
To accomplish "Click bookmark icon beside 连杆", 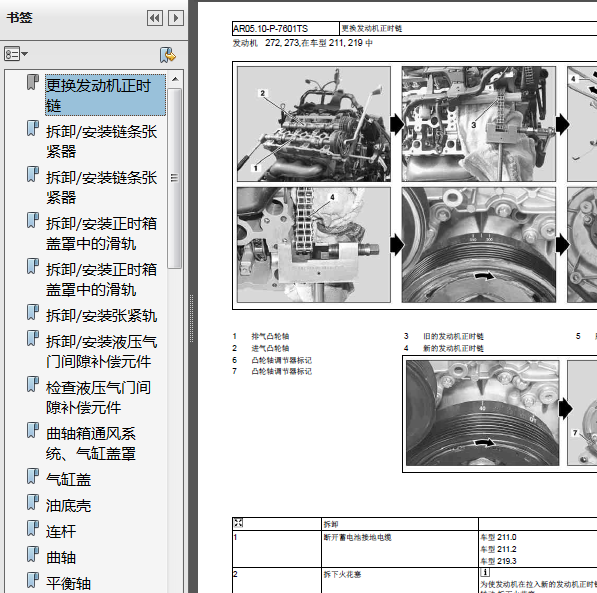I will point(33,528).
